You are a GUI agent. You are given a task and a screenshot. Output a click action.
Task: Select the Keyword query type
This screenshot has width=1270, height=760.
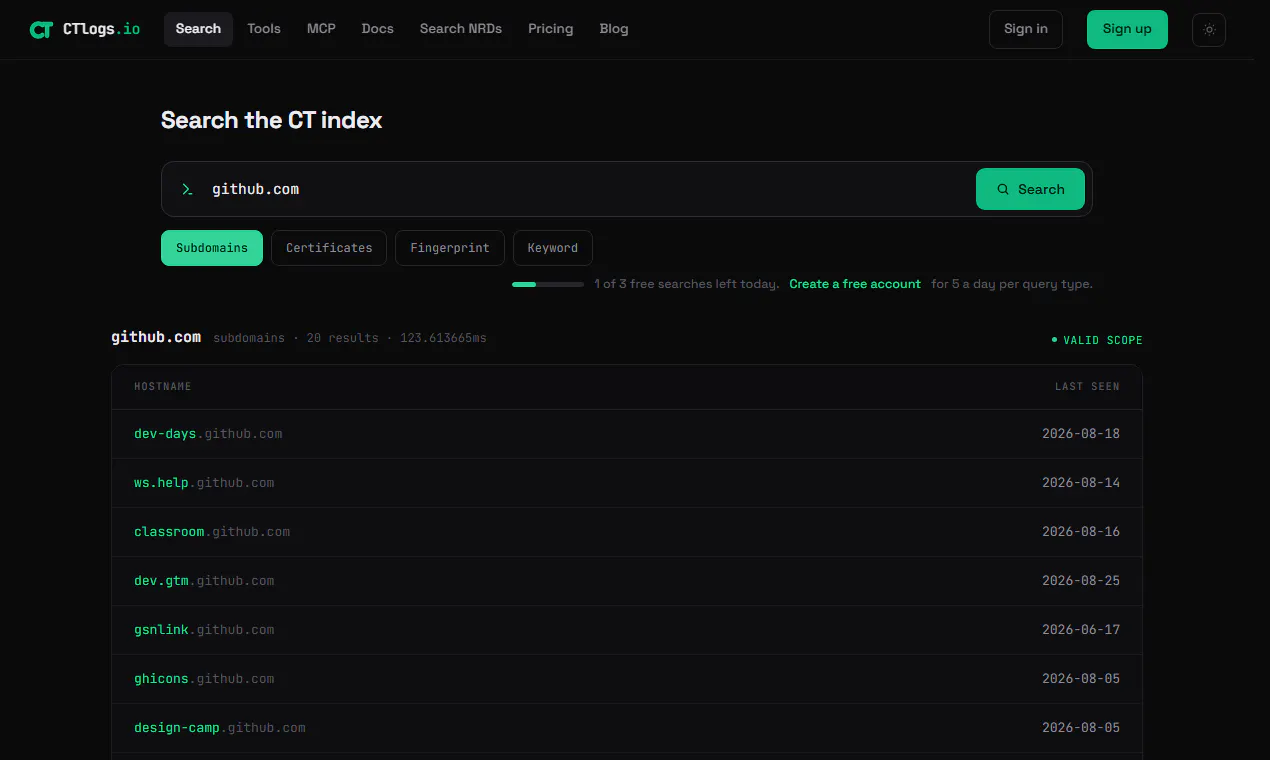tap(553, 248)
